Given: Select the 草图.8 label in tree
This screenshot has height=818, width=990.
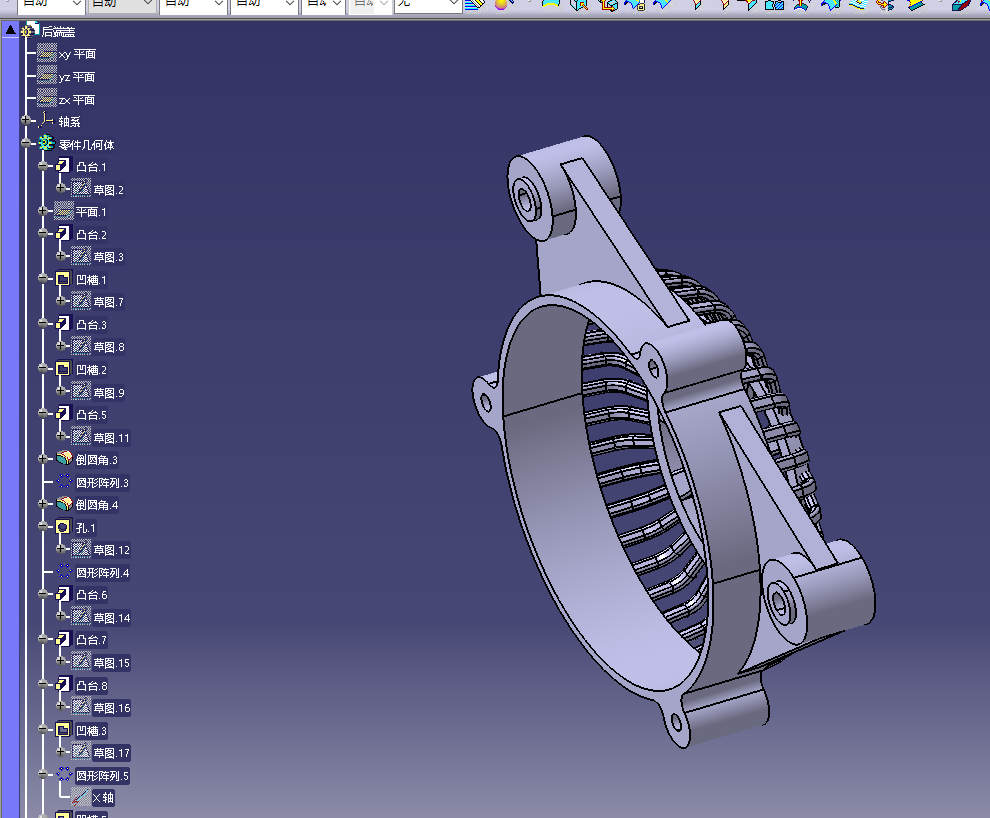Looking at the screenshot, I should (x=109, y=347).
